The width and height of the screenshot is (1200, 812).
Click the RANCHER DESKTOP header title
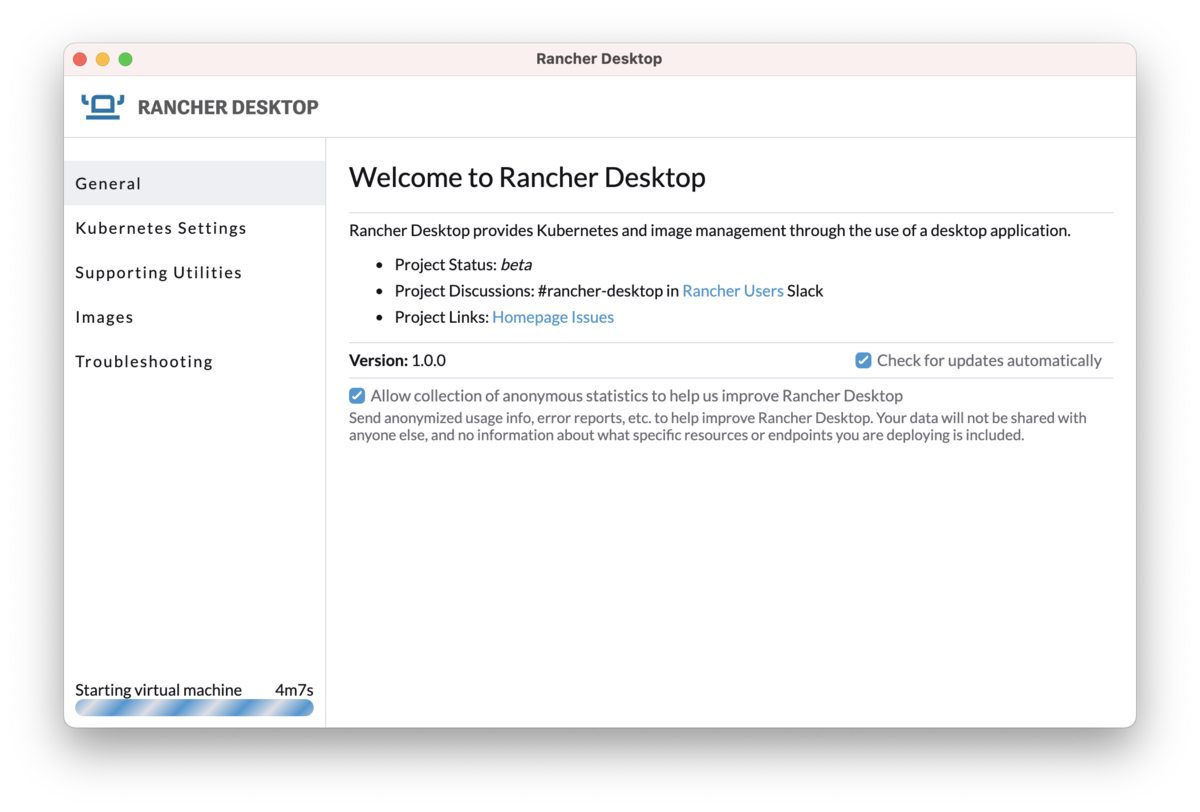tap(228, 107)
